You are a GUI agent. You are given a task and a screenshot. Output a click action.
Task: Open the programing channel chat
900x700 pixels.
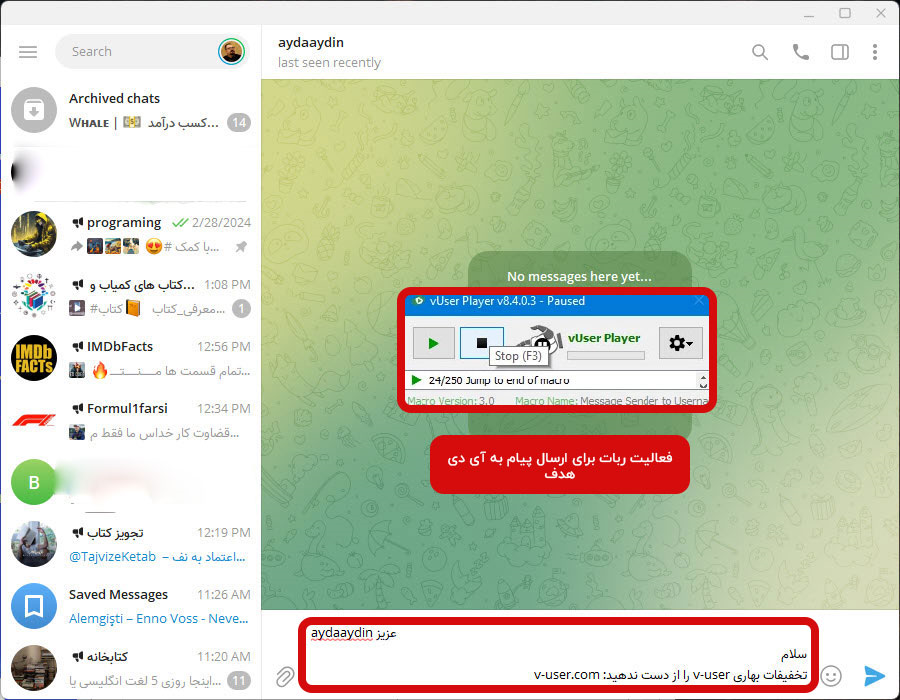click(x=131, y=234)
